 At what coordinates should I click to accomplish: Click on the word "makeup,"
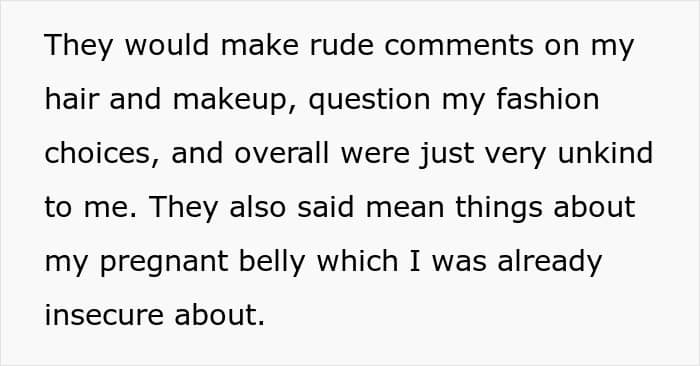[x=235, y=100]
